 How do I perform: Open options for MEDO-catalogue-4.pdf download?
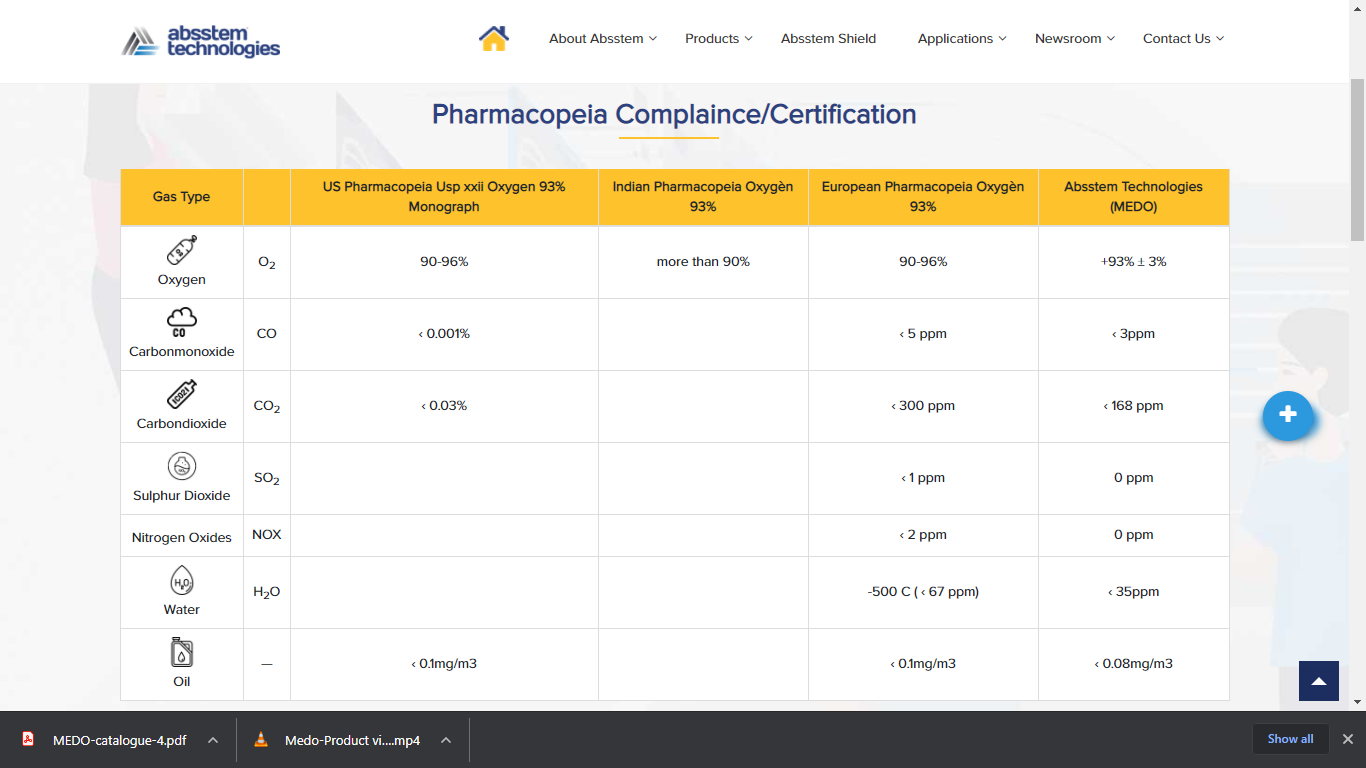point(213,740)
